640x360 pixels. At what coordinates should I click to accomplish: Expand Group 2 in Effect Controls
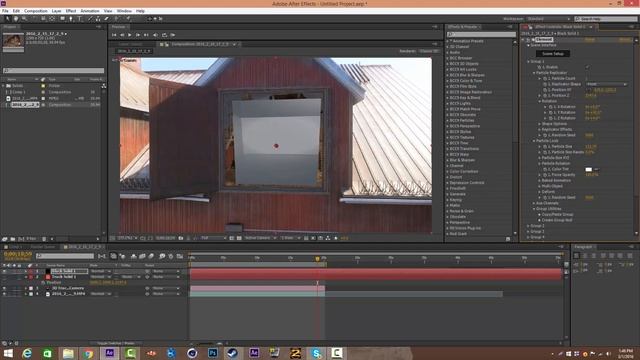pos(528,226)
